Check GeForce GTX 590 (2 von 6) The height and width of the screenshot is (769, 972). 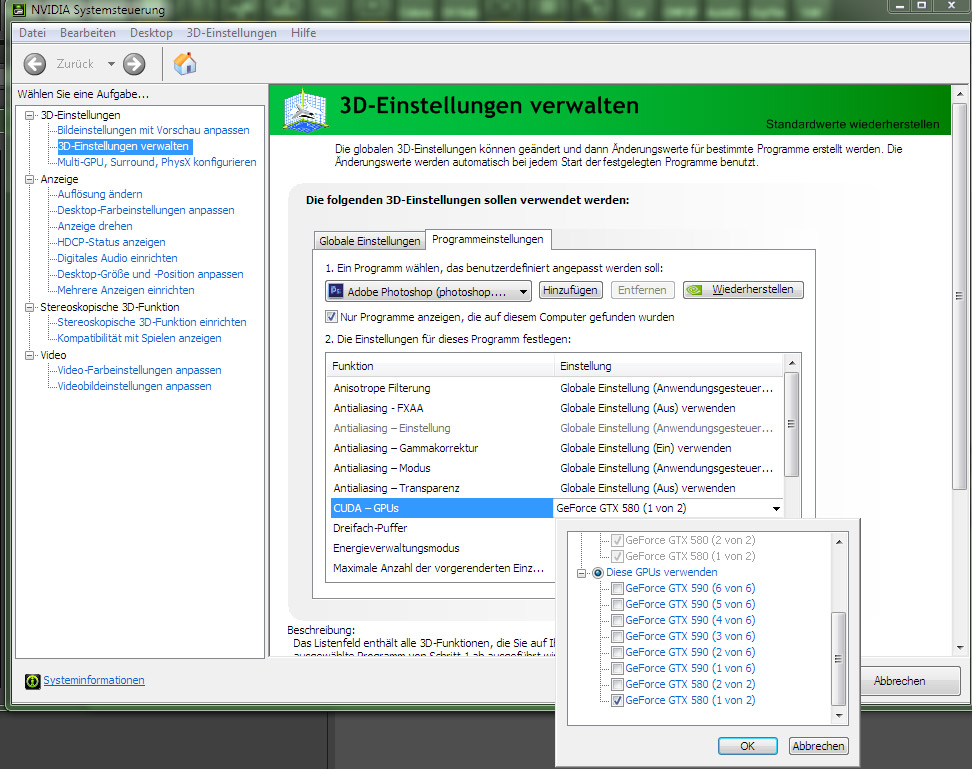617,653
